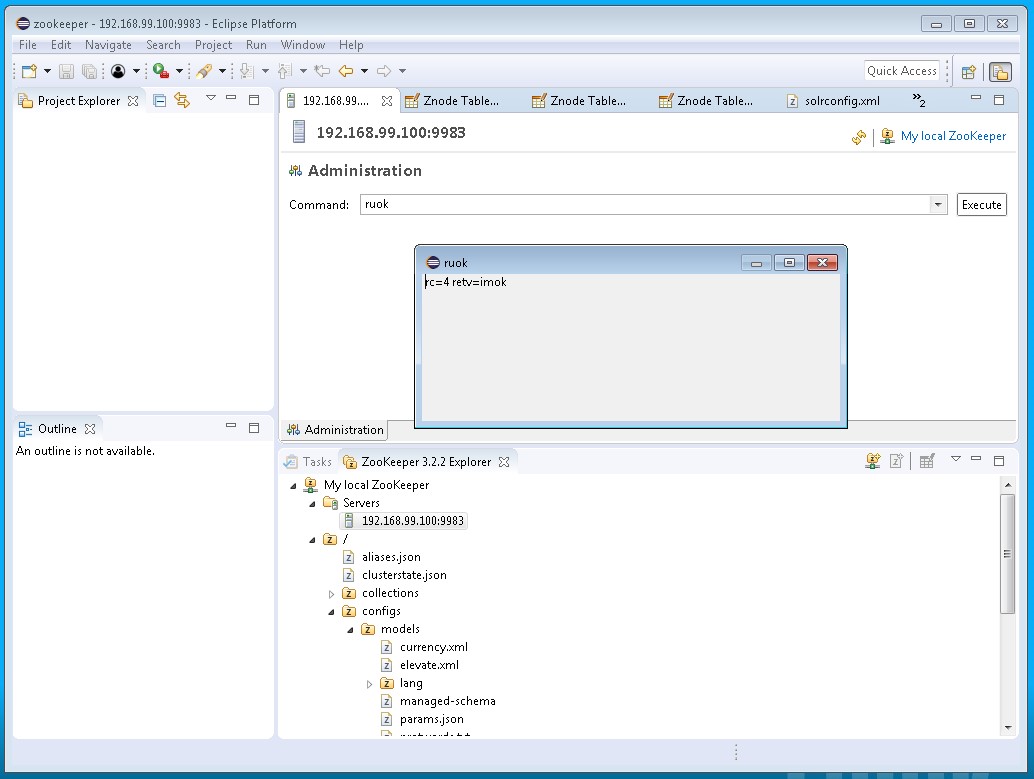Click the Open Perspective icon
This screenshot has height=779, width=1034.
click(968, 71)
